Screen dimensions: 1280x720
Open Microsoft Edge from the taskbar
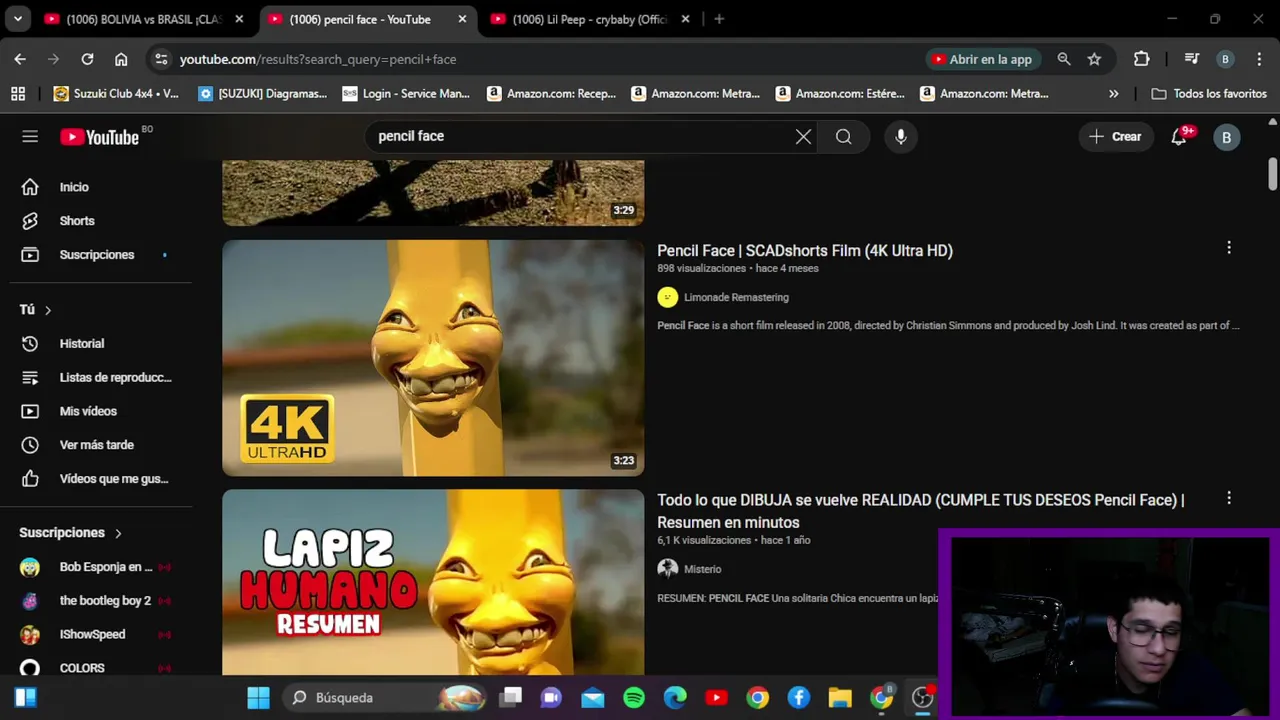(x=675, y=697)
